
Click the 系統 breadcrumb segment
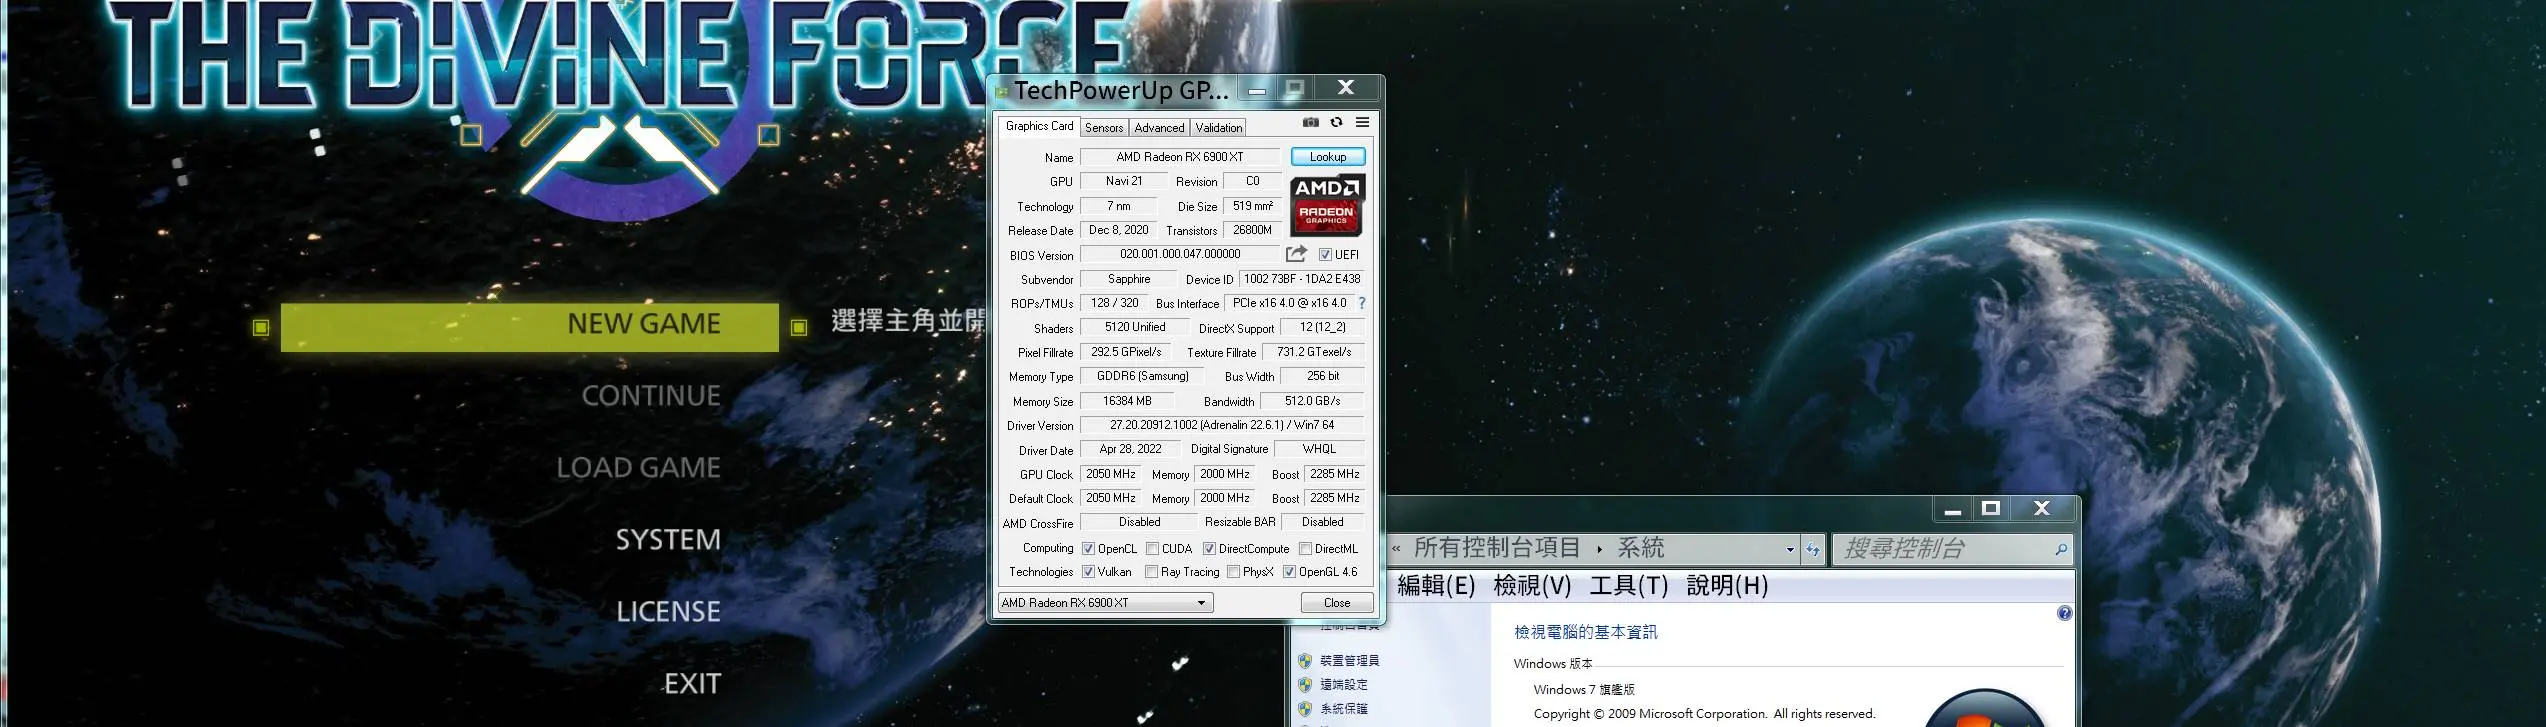pos(1641,548)
